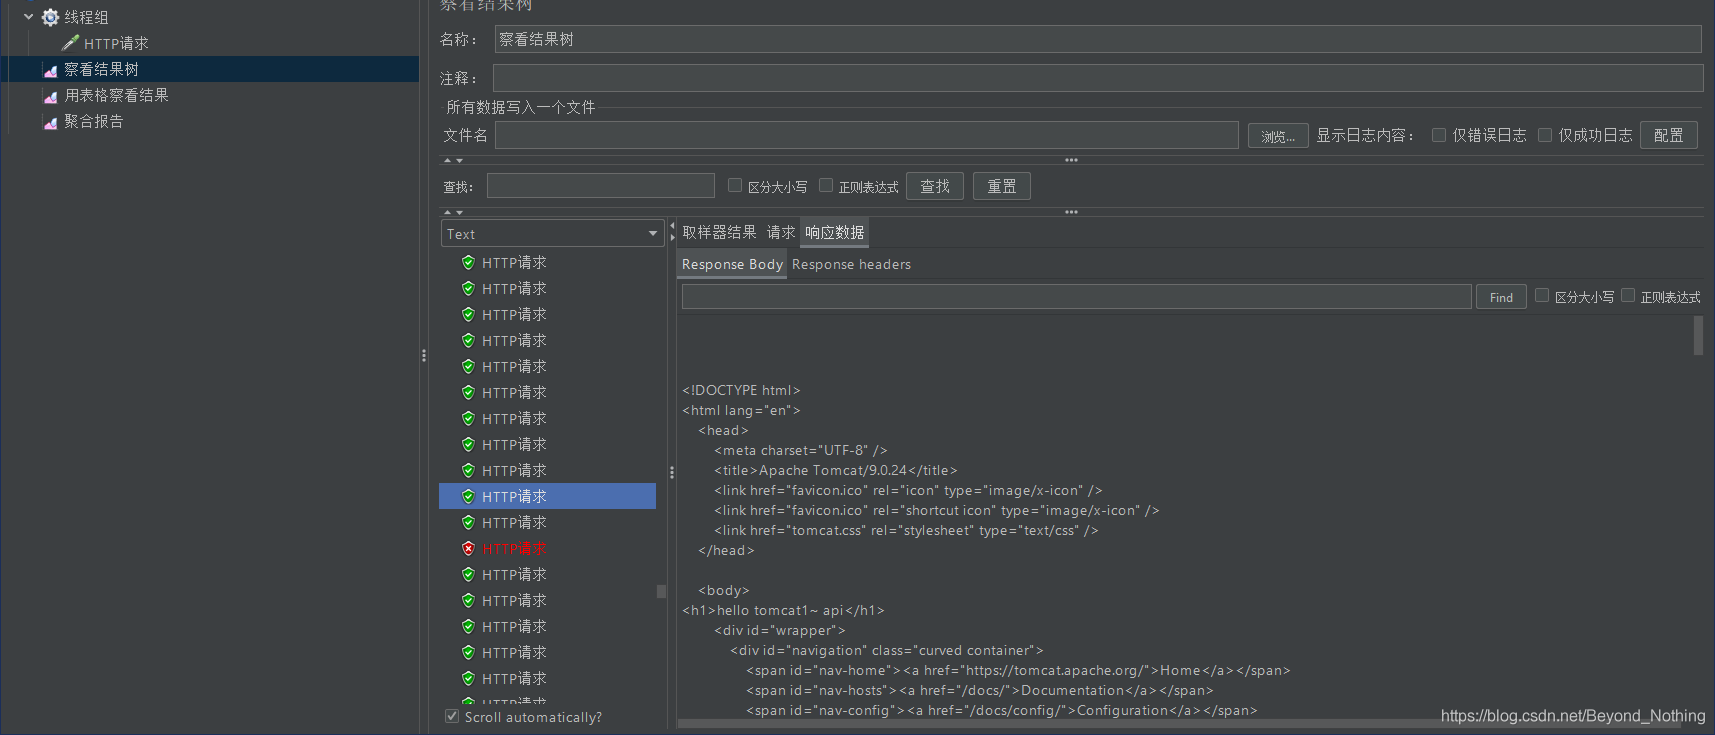Image resolution: width=1715 pixels, height=735 pixels.
Task: Click the chart icon of 察看结果树
Action: tap(50, 70)
